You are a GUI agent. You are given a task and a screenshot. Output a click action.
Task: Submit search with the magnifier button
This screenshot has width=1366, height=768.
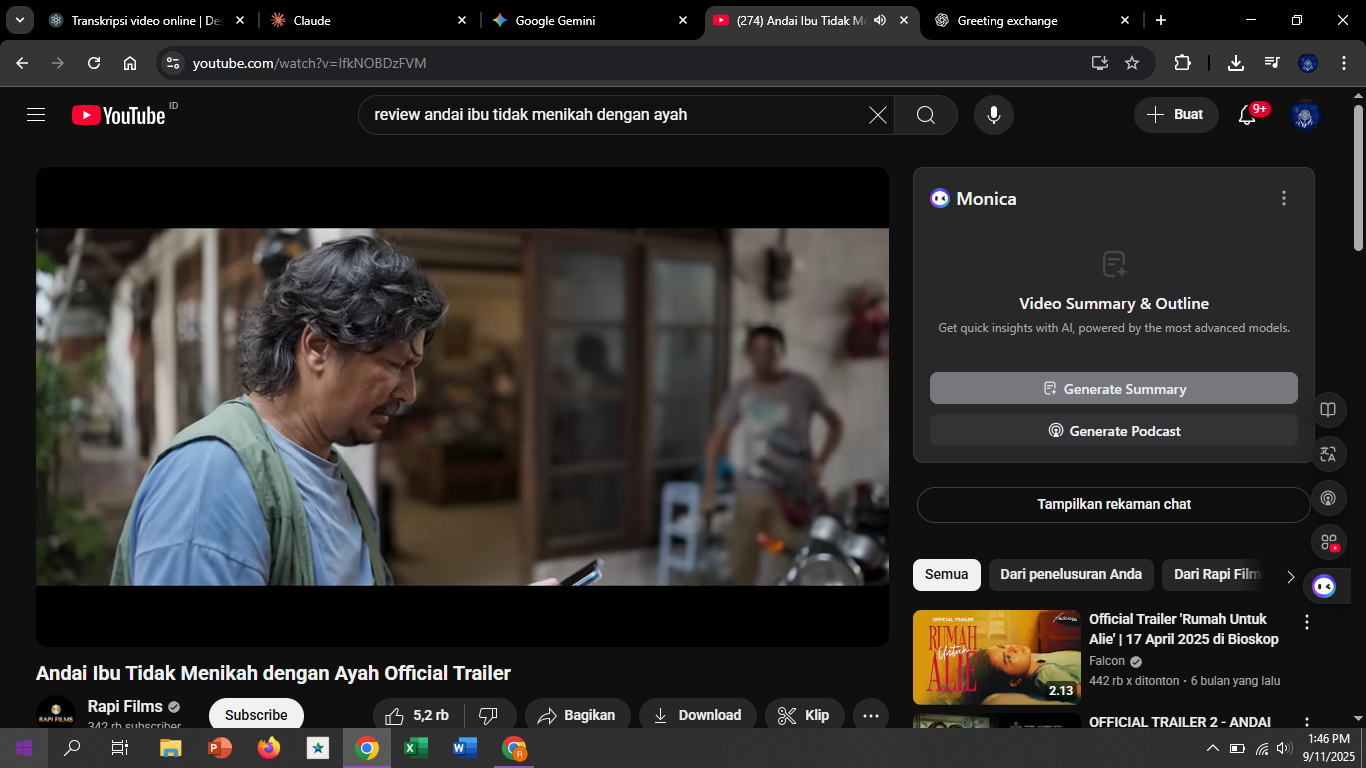pyautogui.click(x=926, y=115)
